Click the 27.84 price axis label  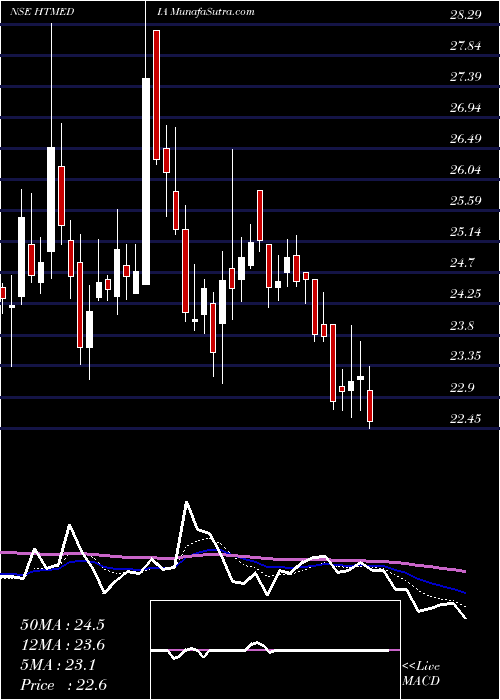466,46
